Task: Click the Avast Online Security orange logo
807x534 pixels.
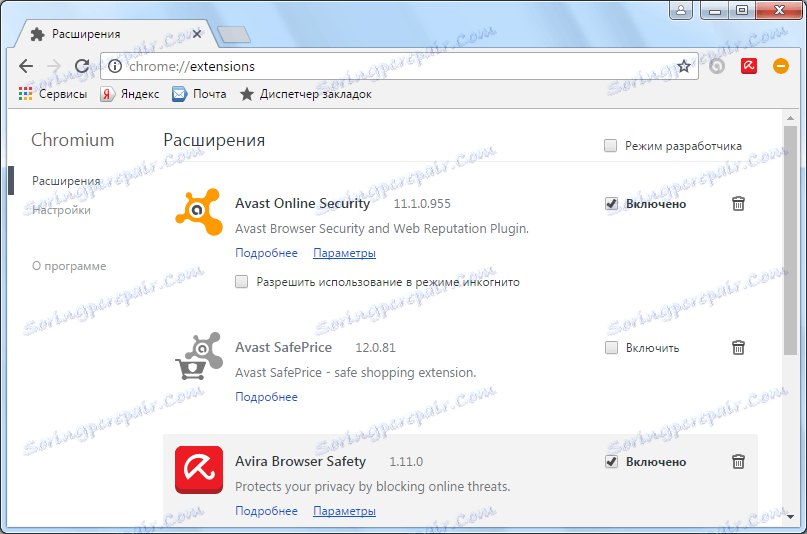Action: point(199,211)
